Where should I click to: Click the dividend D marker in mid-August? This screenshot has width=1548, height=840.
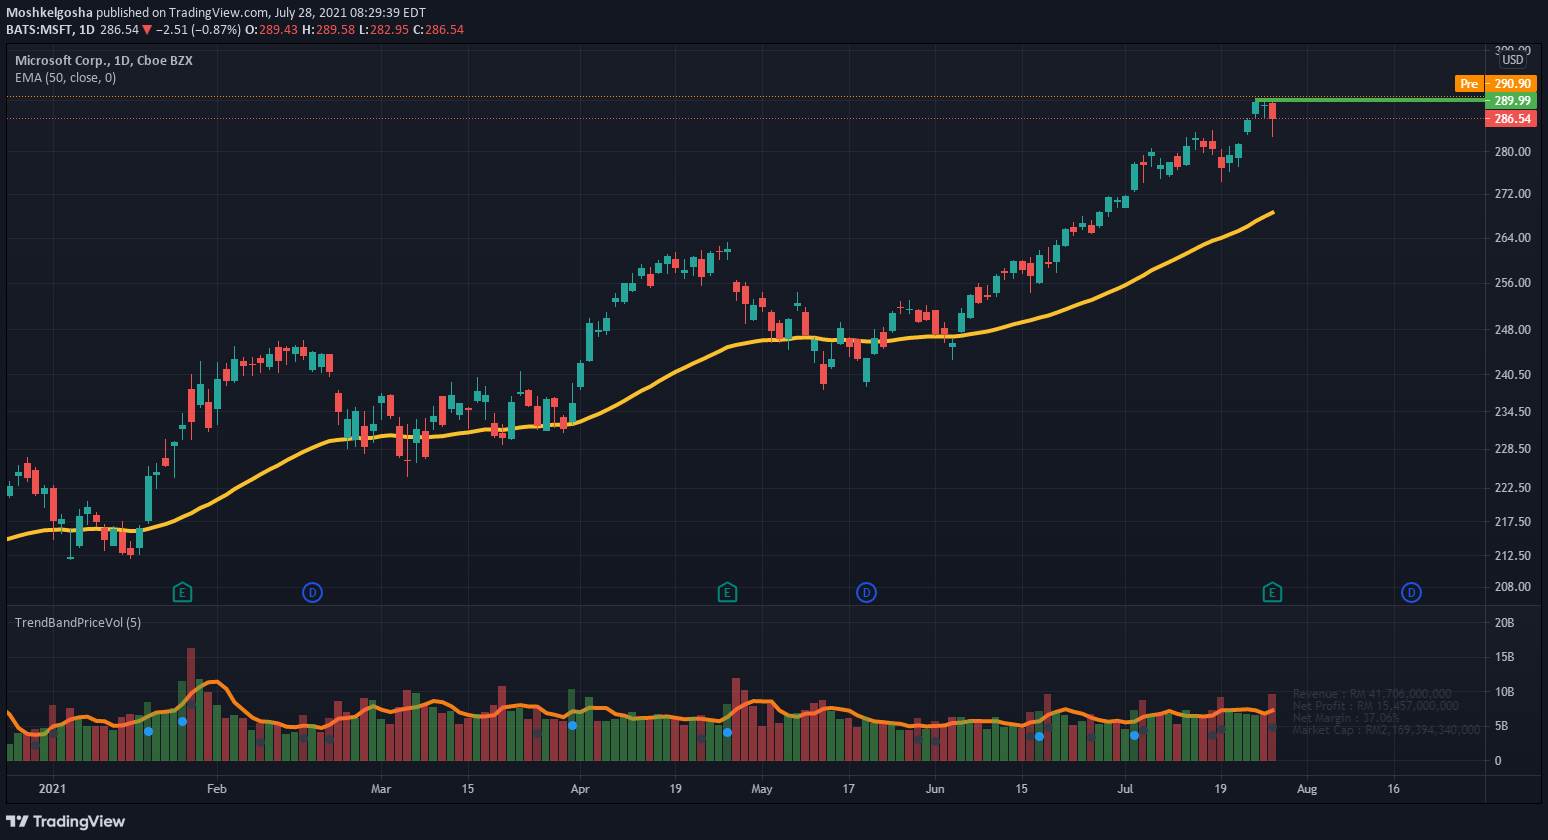1411,593
